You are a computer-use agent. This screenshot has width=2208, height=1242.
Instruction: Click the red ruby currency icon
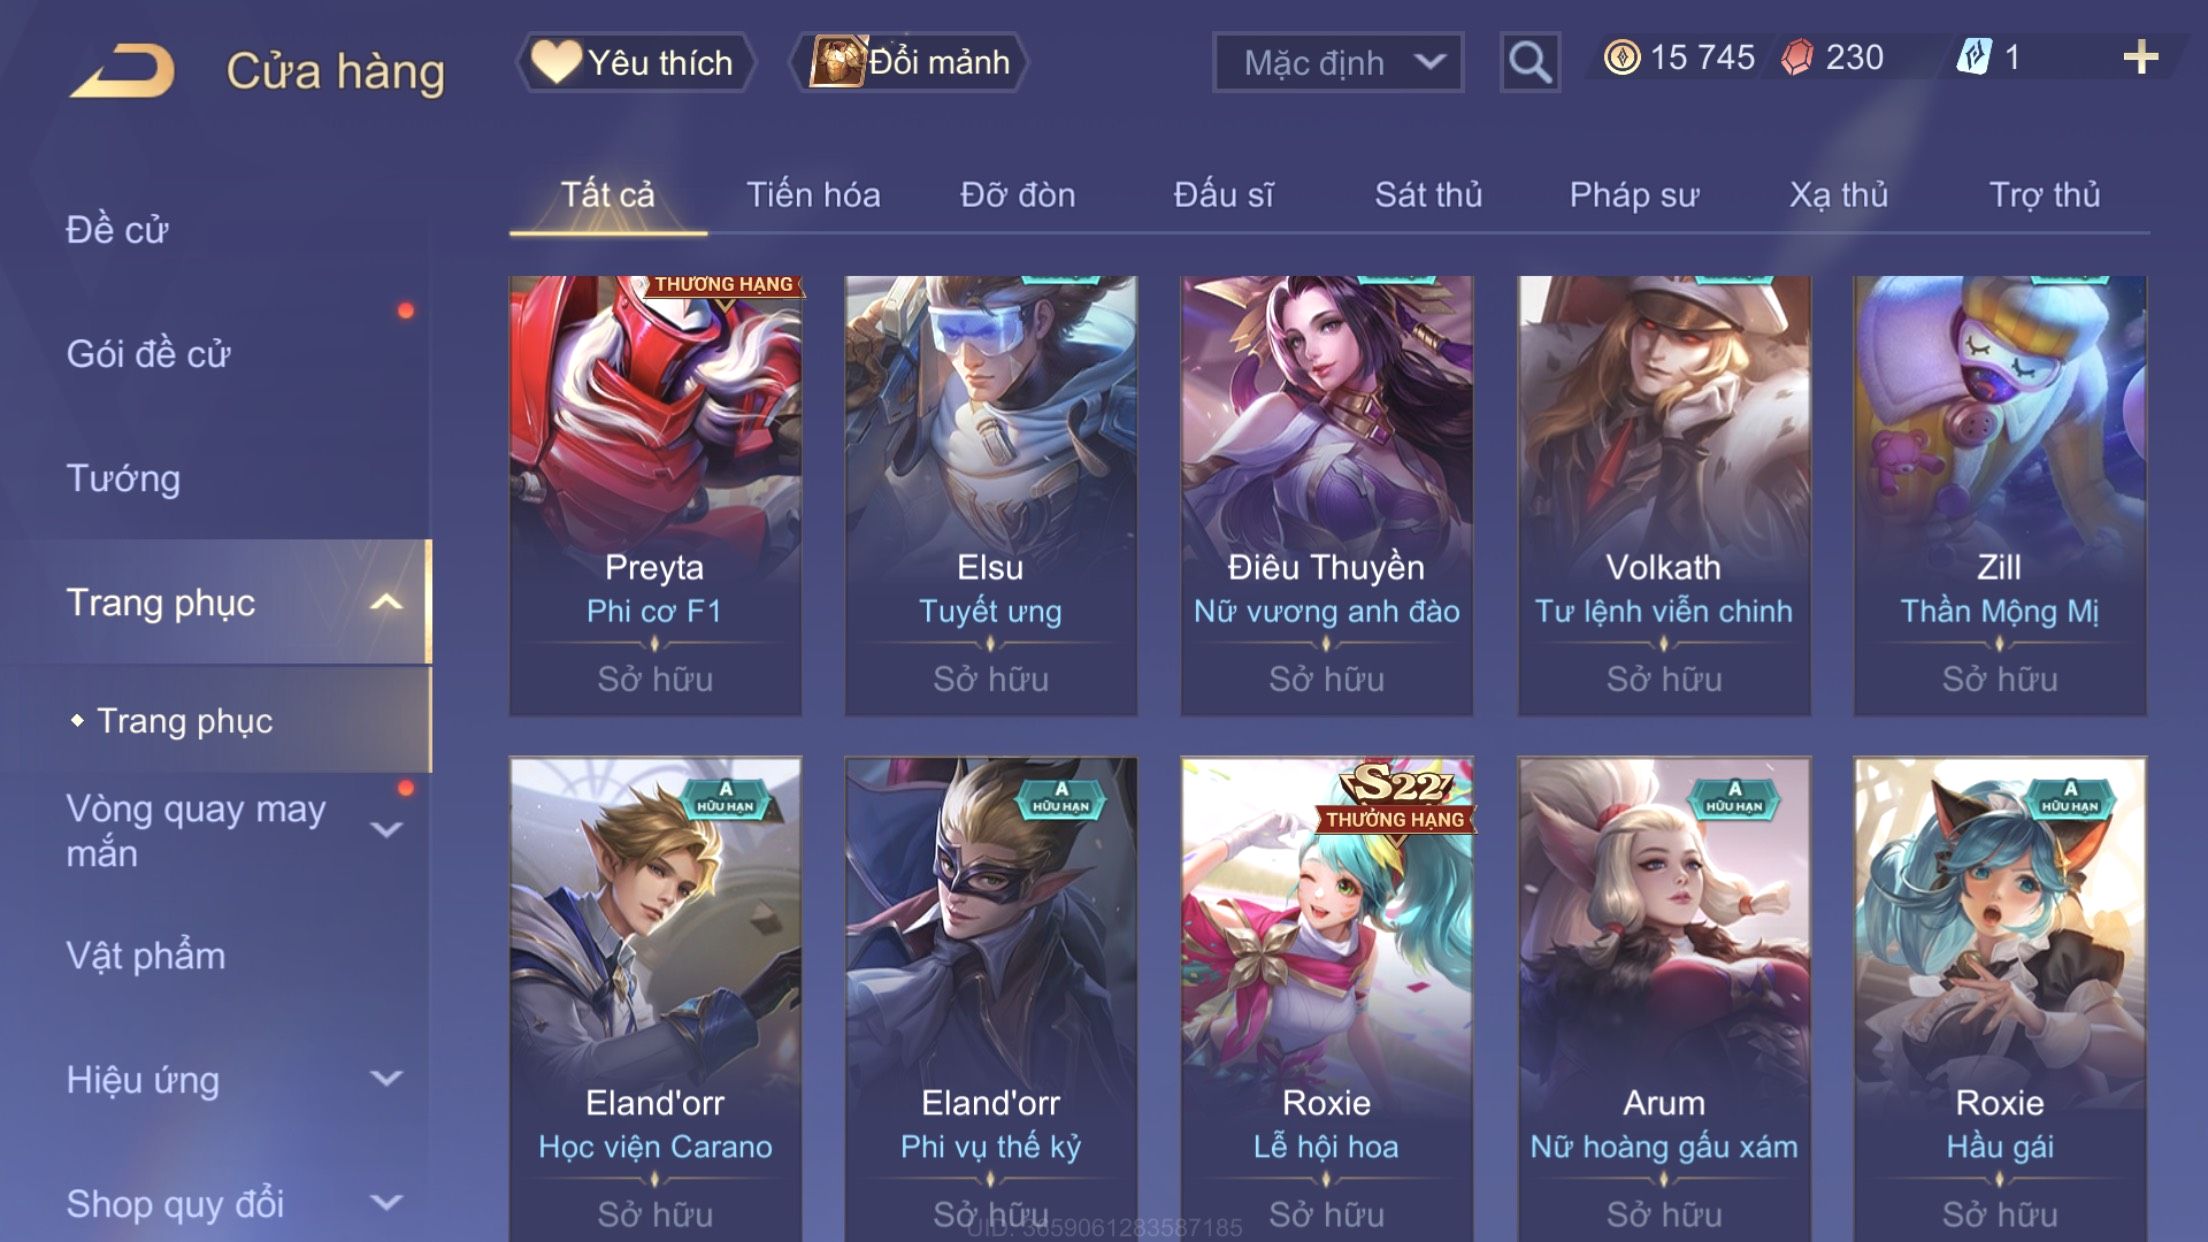click(x=1798, y=57)
